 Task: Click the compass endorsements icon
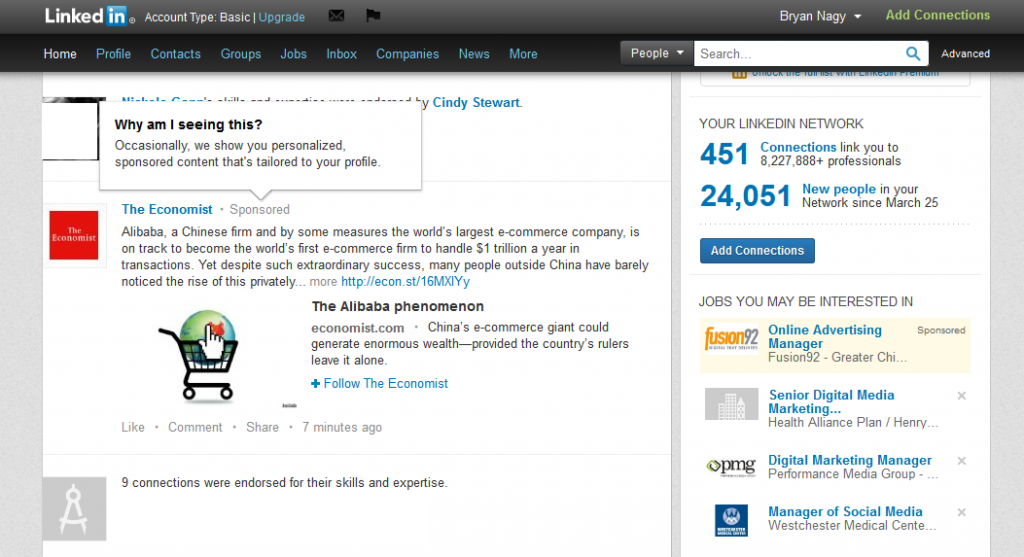pyautogui.click(x=74, y=509)
